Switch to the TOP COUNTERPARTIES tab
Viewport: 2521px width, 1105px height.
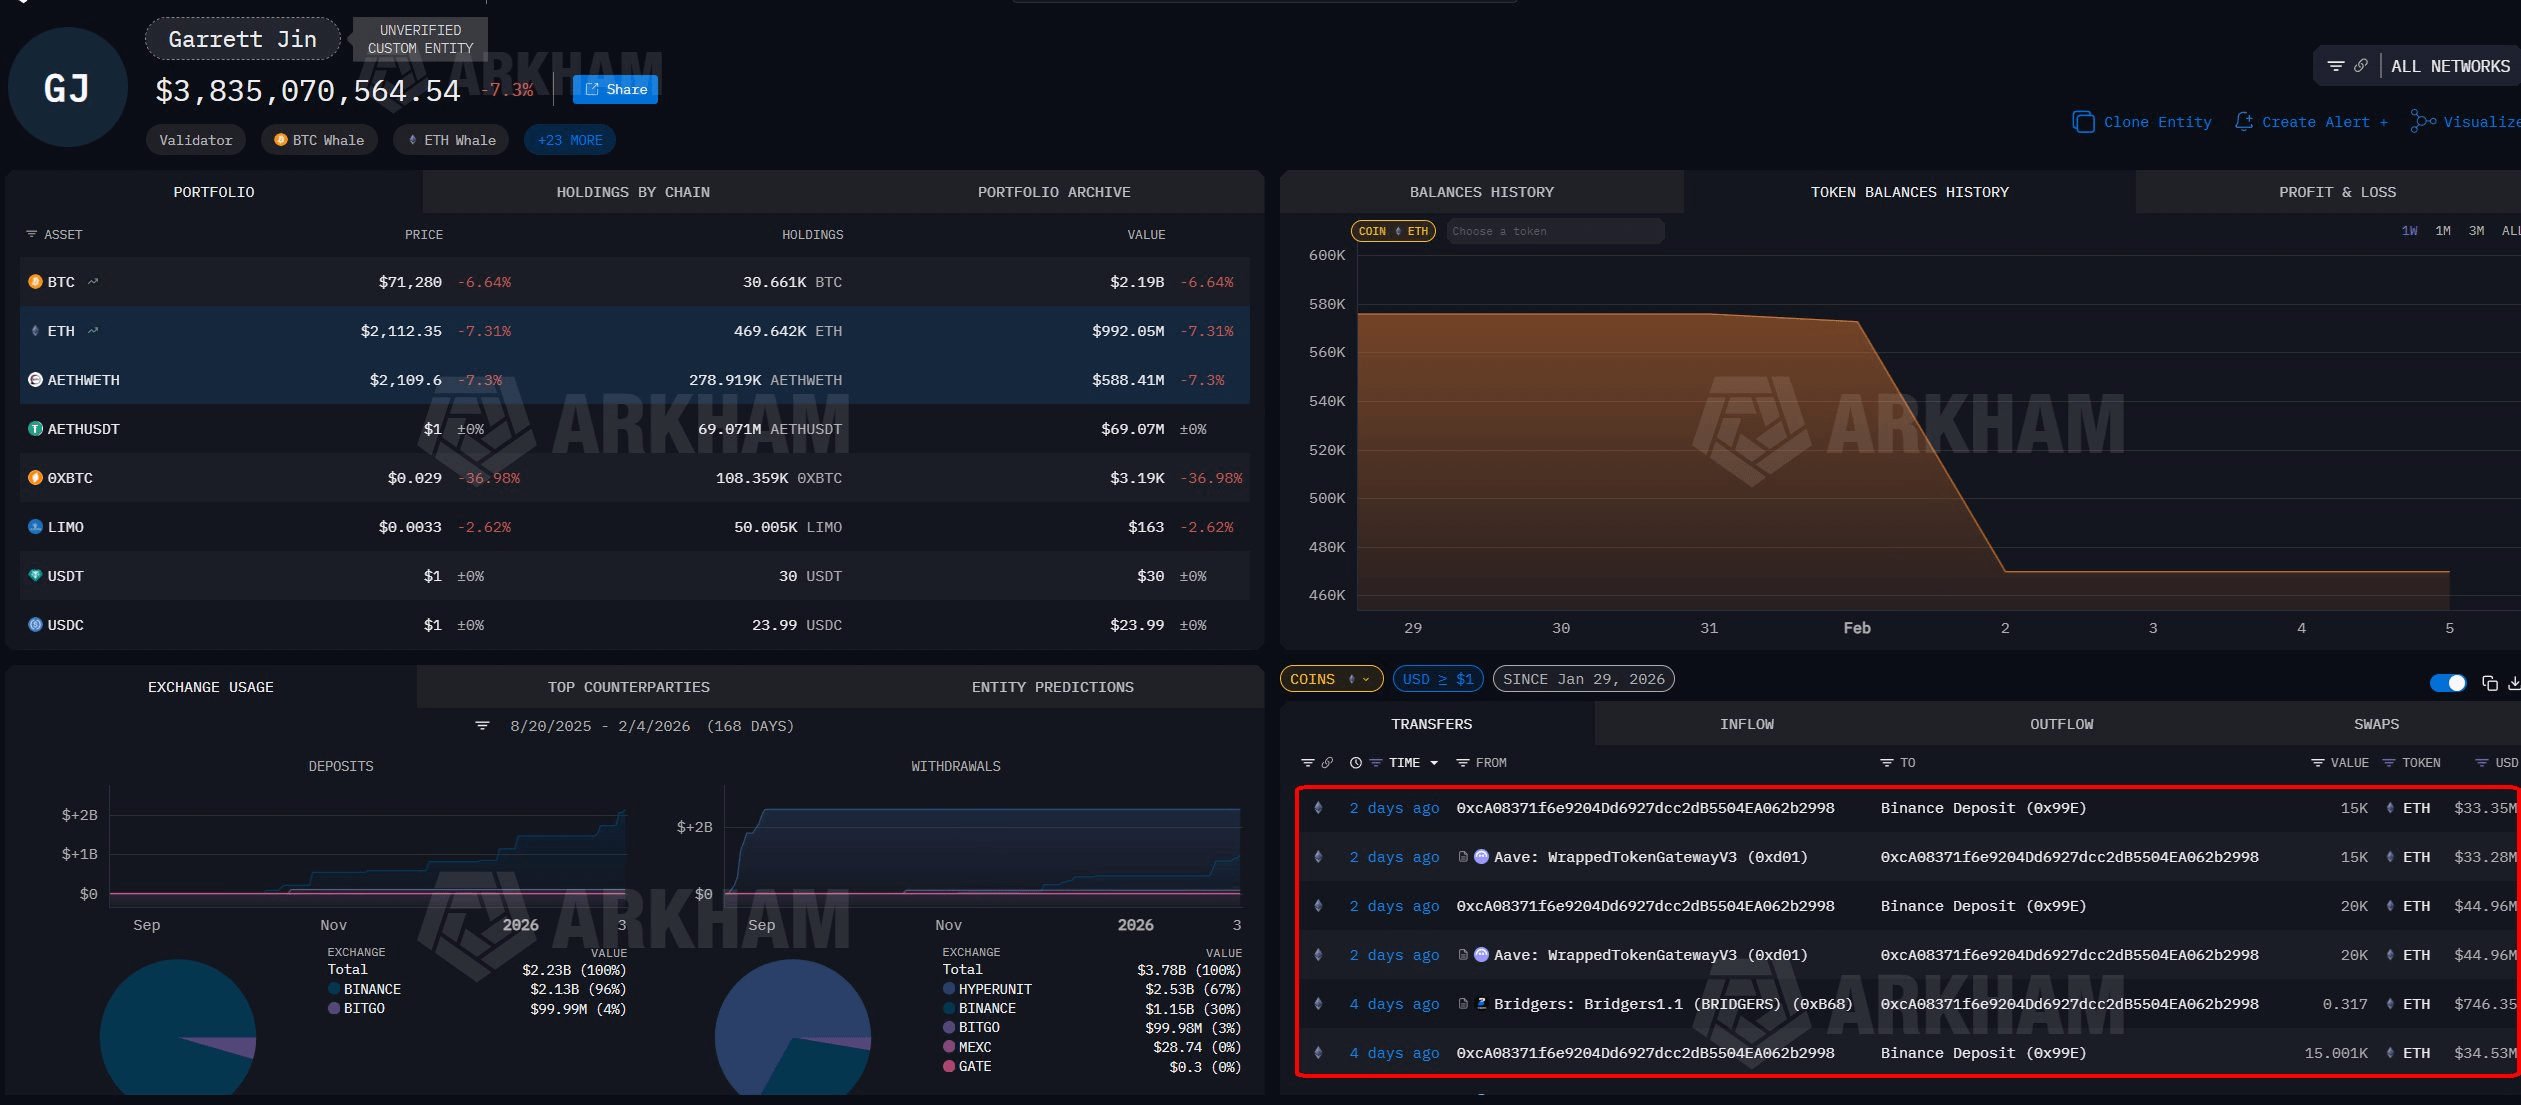point(628,687)
